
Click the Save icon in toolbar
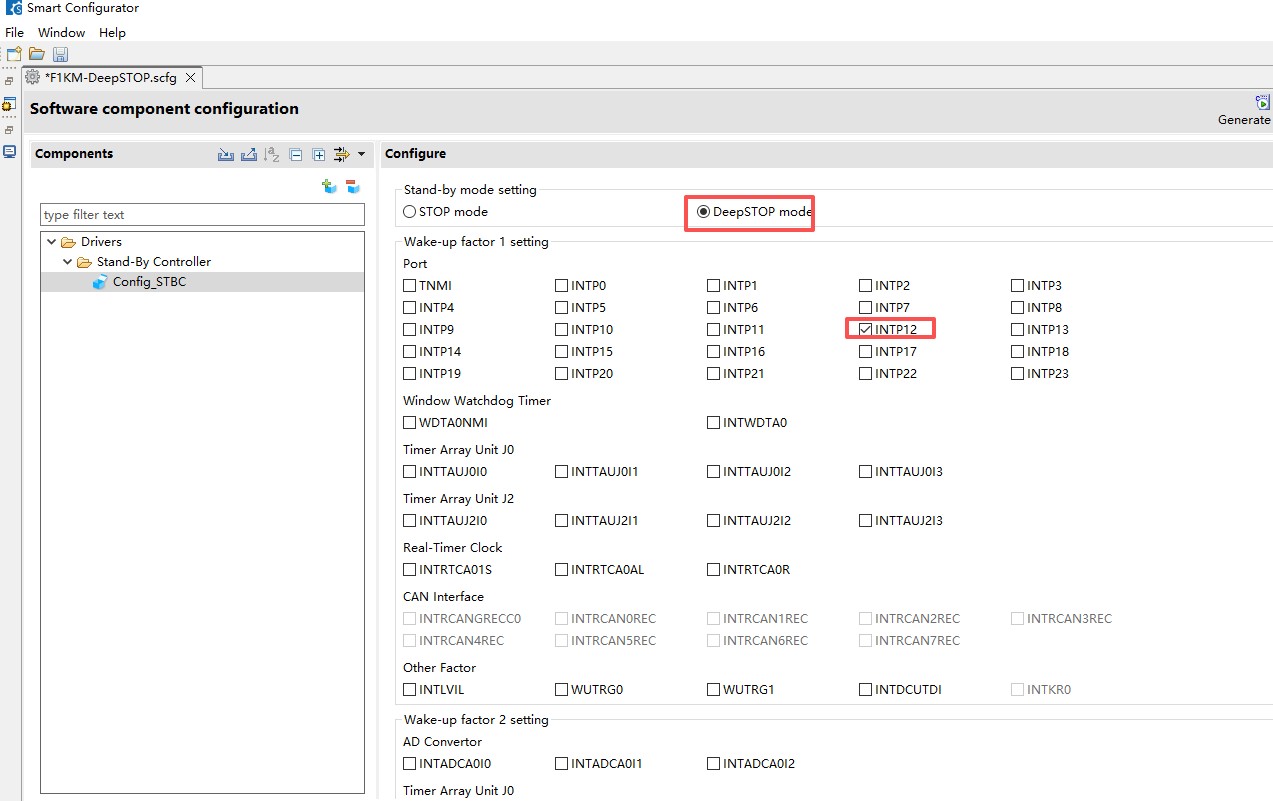click(x=60, y=54)
